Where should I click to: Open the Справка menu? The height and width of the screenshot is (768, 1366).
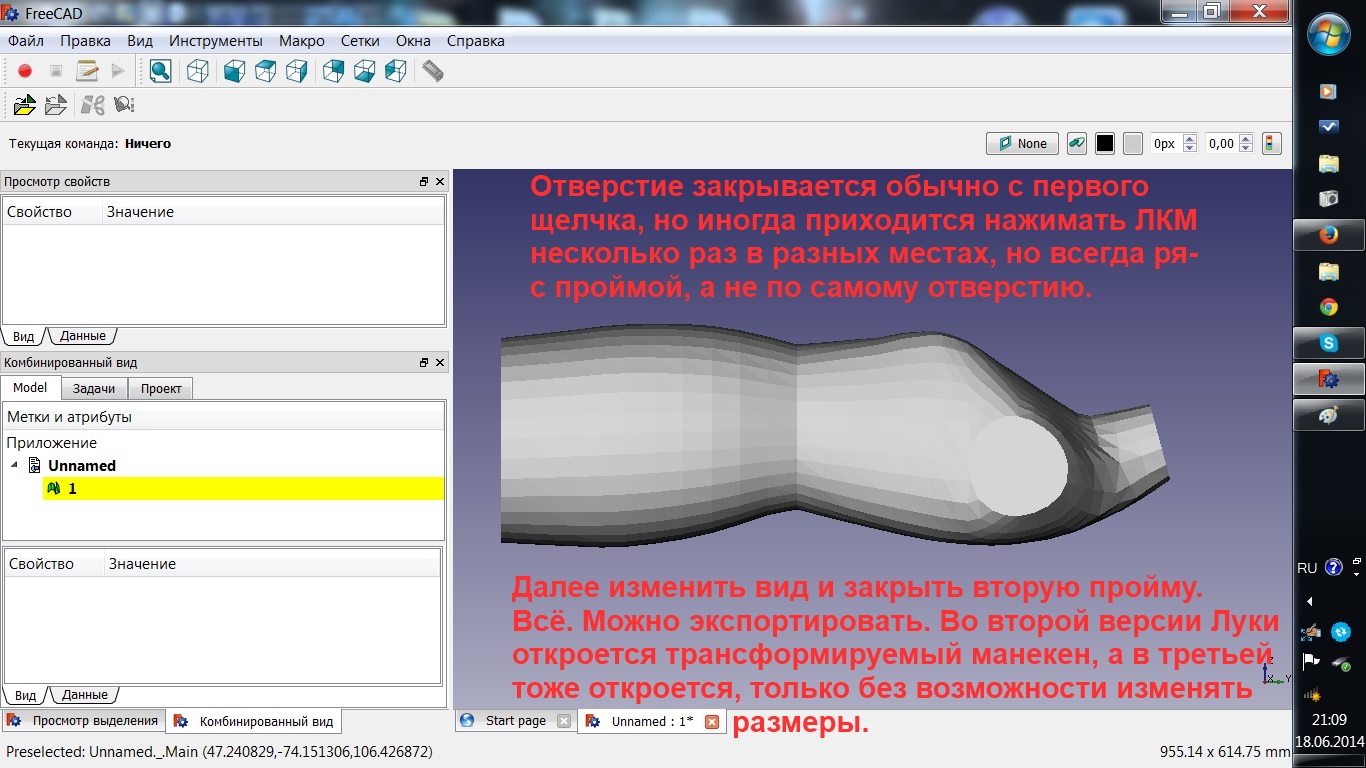(476, 41)
